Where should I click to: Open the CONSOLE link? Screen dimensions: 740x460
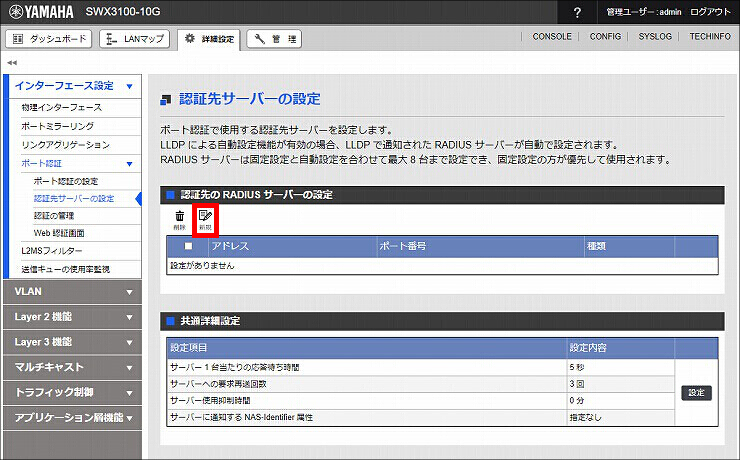(552, 36)
